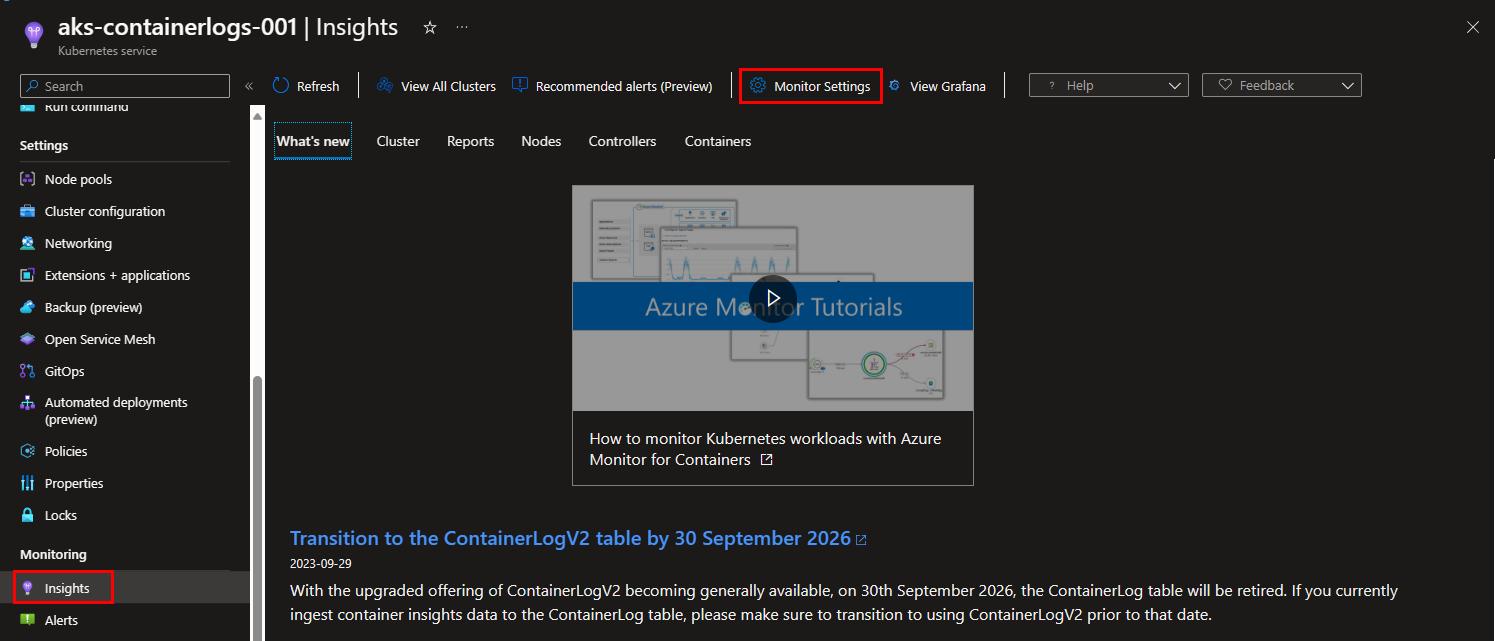Click View Grafana icon
Screen dimensions: 1495x641
[894, 86]
